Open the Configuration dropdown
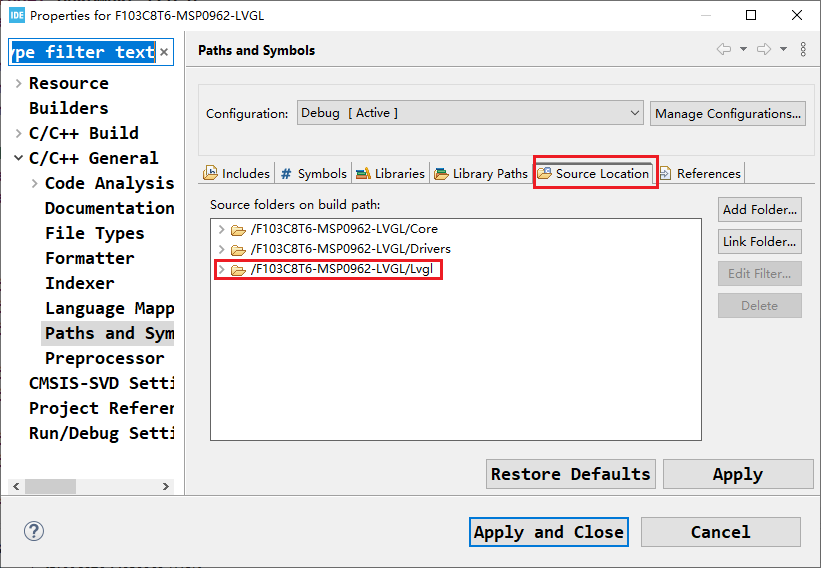 pos(470,113)
